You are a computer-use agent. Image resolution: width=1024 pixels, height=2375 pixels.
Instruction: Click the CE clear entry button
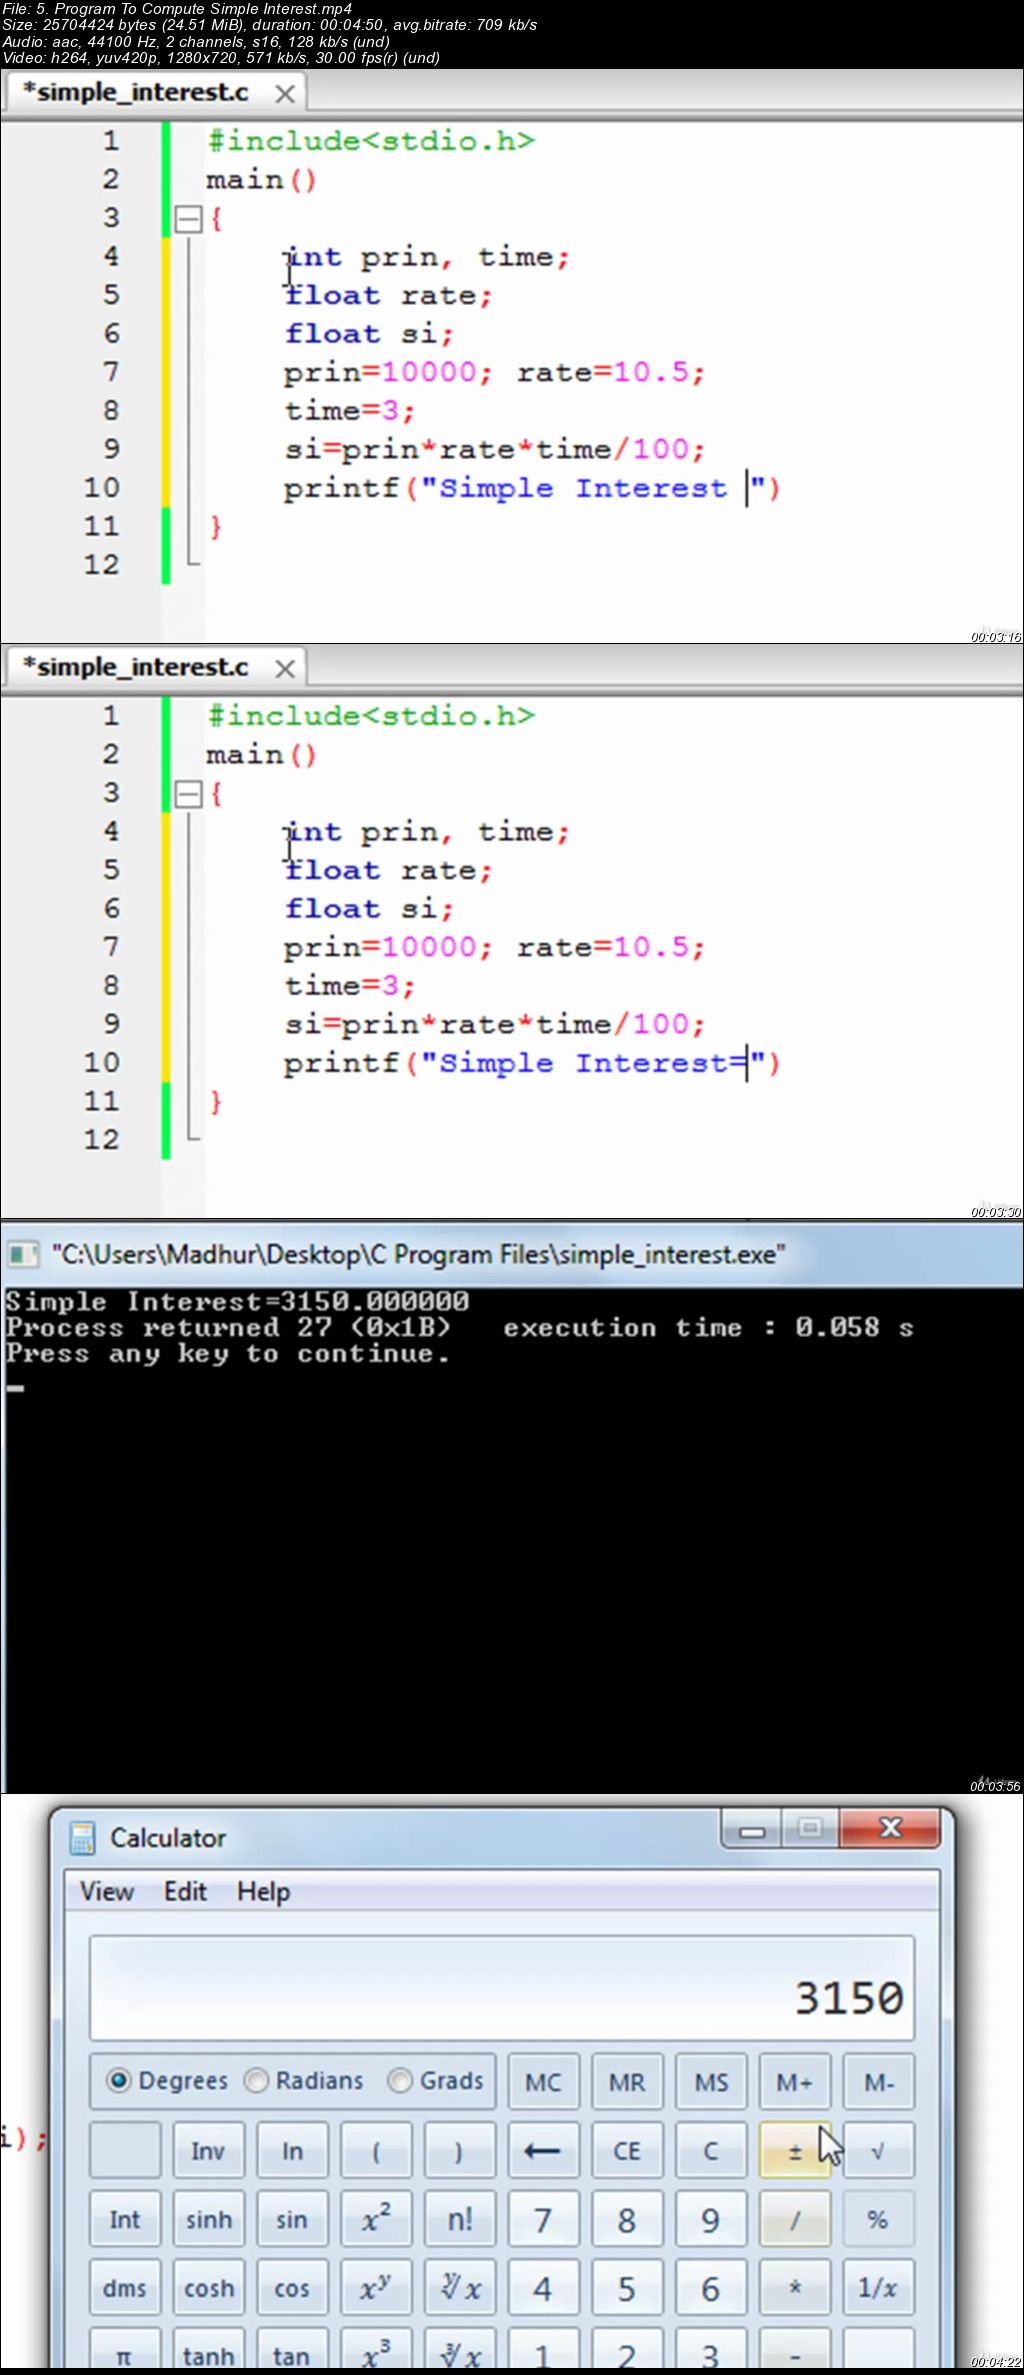tap(627, 2150)
